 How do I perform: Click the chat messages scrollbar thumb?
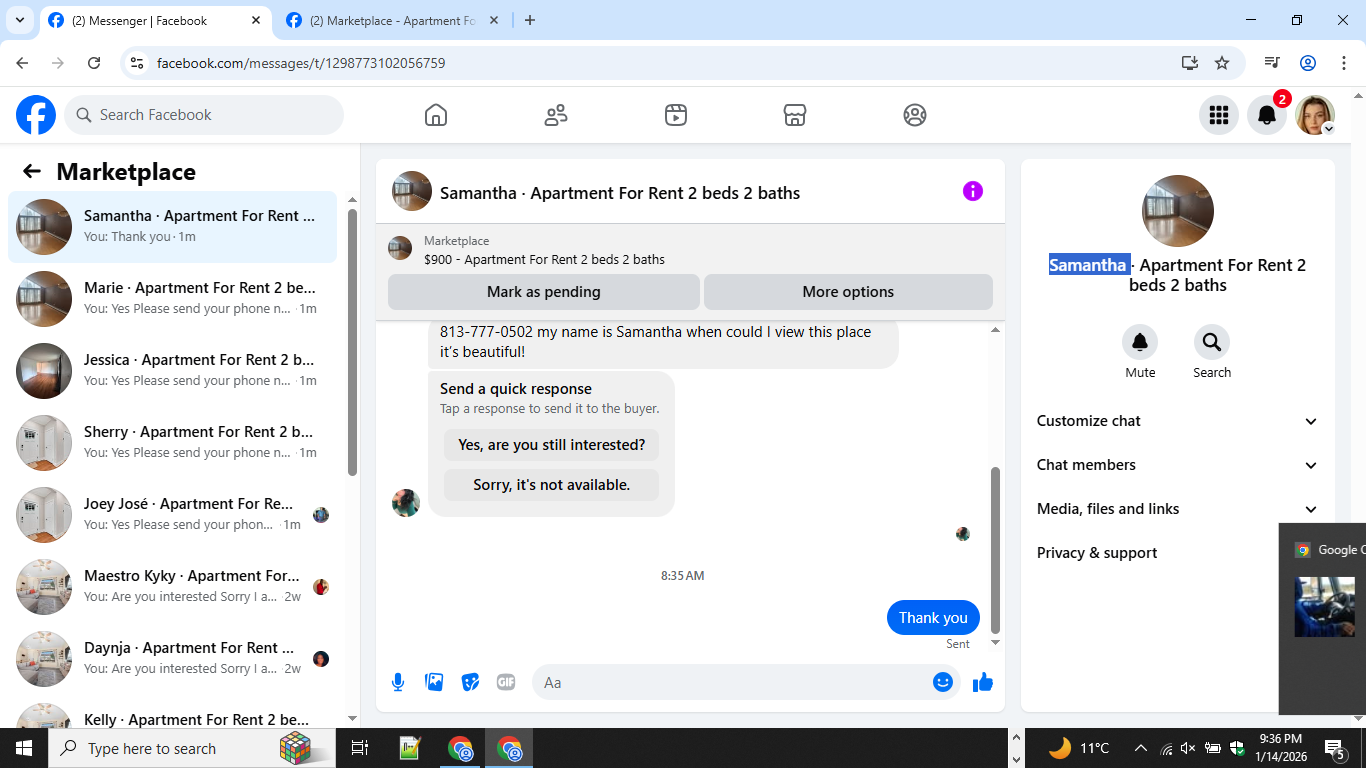pyautogui.click(x=995, y=550)
